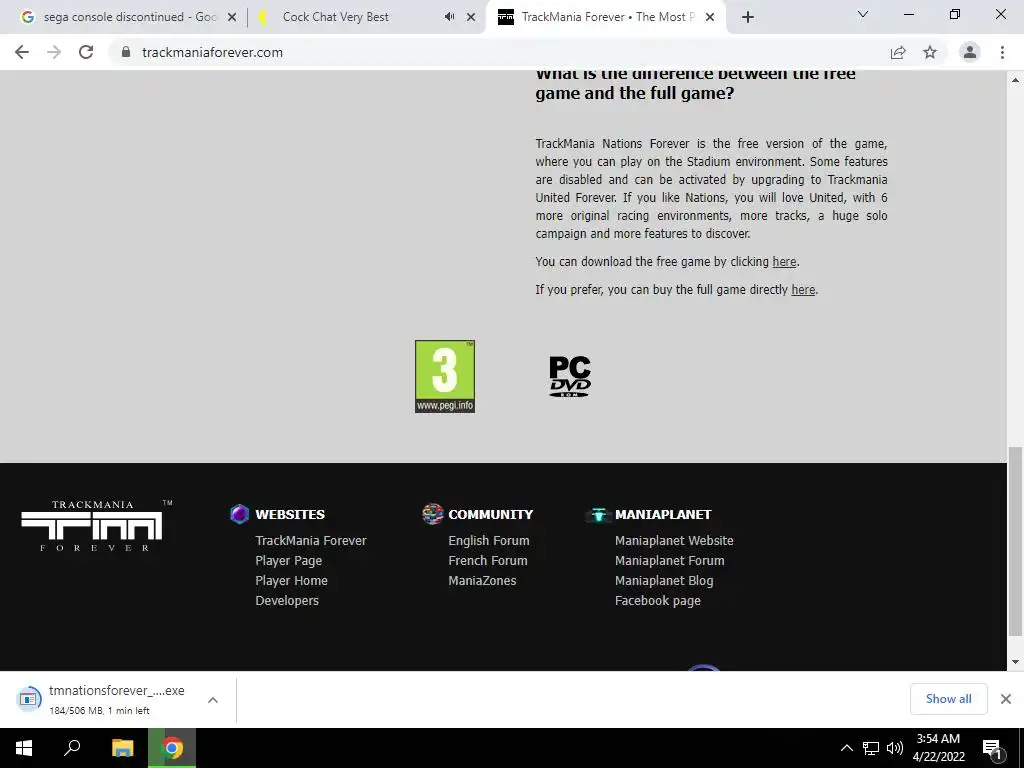Open the Developers link
This screenshot has height=768, width=1024.
(x=287, y=601)
